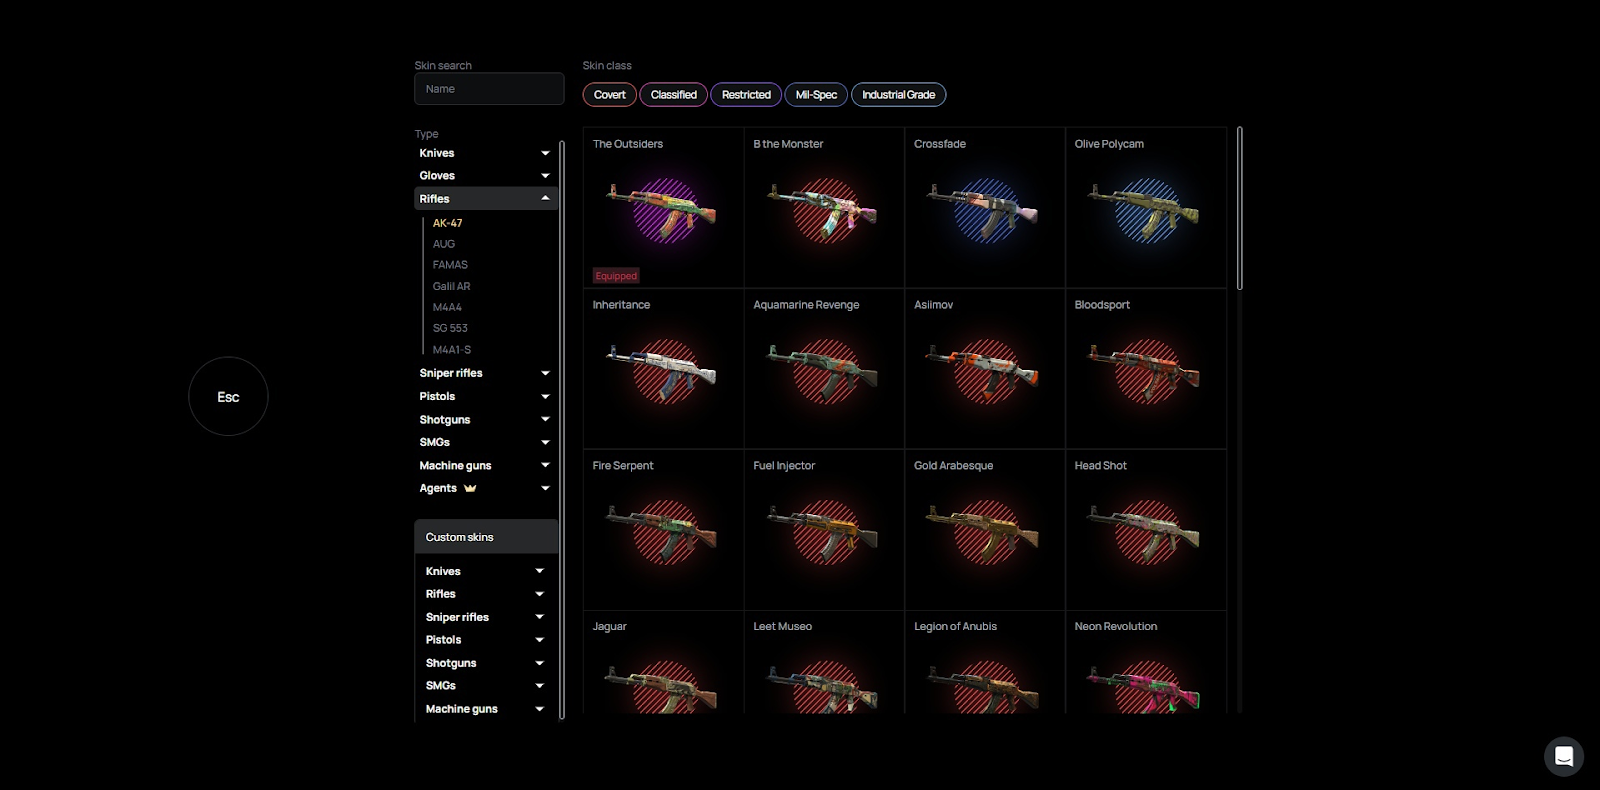Click the Sniper rifles type label
Viewport: 1600px width, 790px height.
click(x=451, y=373)
